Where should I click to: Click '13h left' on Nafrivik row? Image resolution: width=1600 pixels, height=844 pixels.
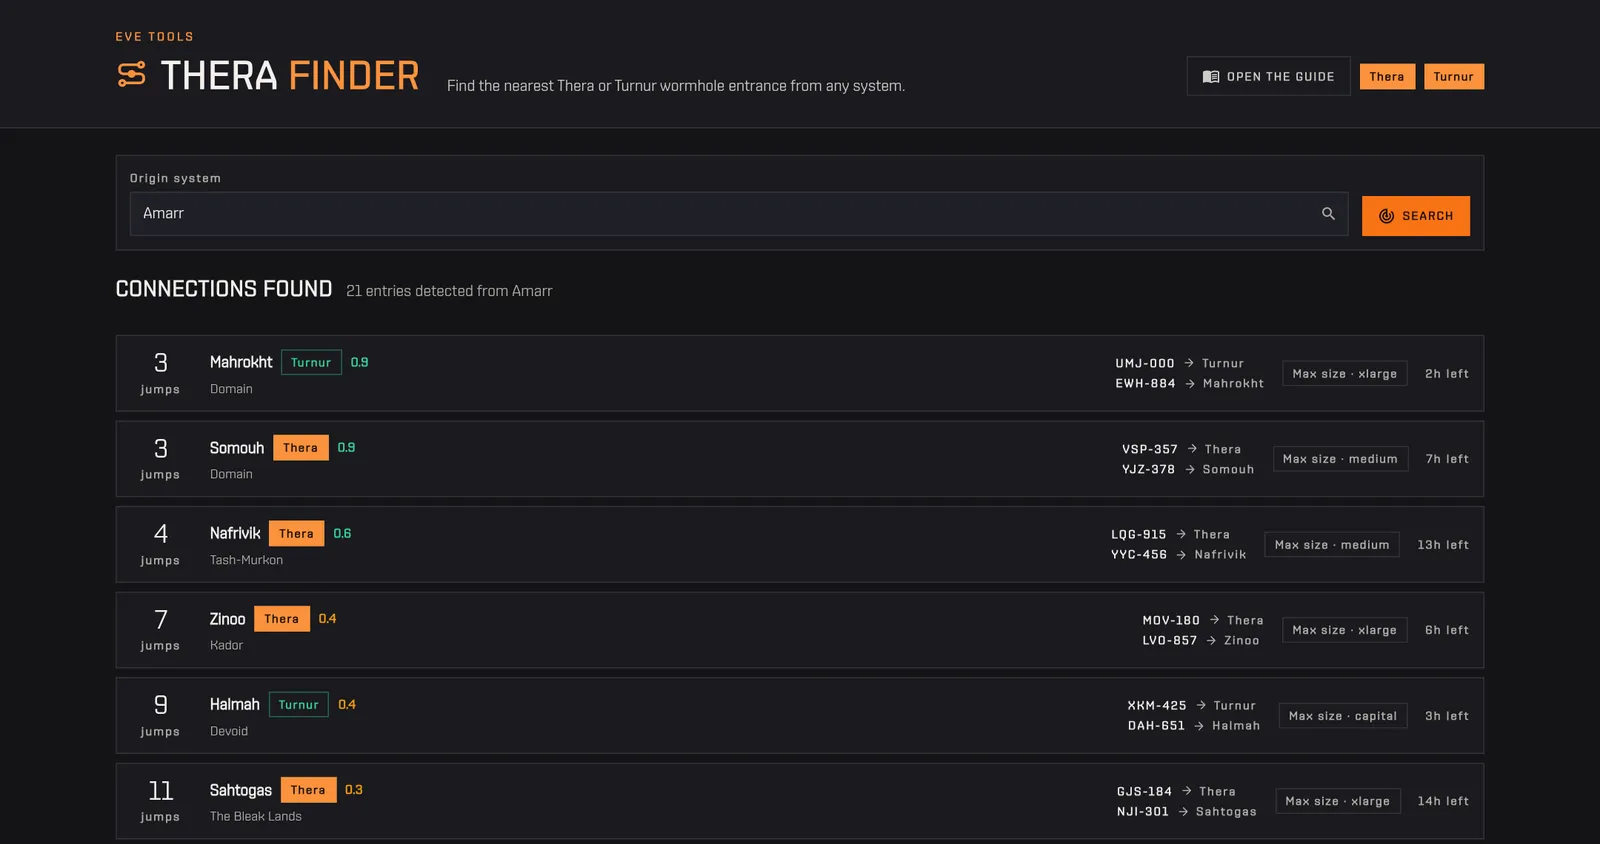[x=1443, y=545]
